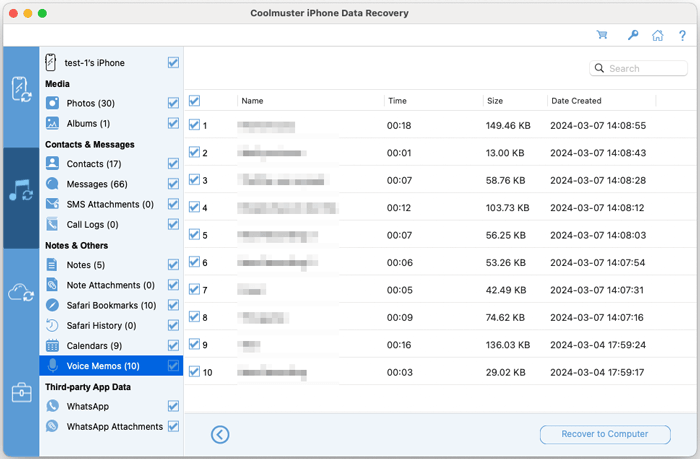
Task: Click the Messages speech bubble icon
Action: click(52, 184)
